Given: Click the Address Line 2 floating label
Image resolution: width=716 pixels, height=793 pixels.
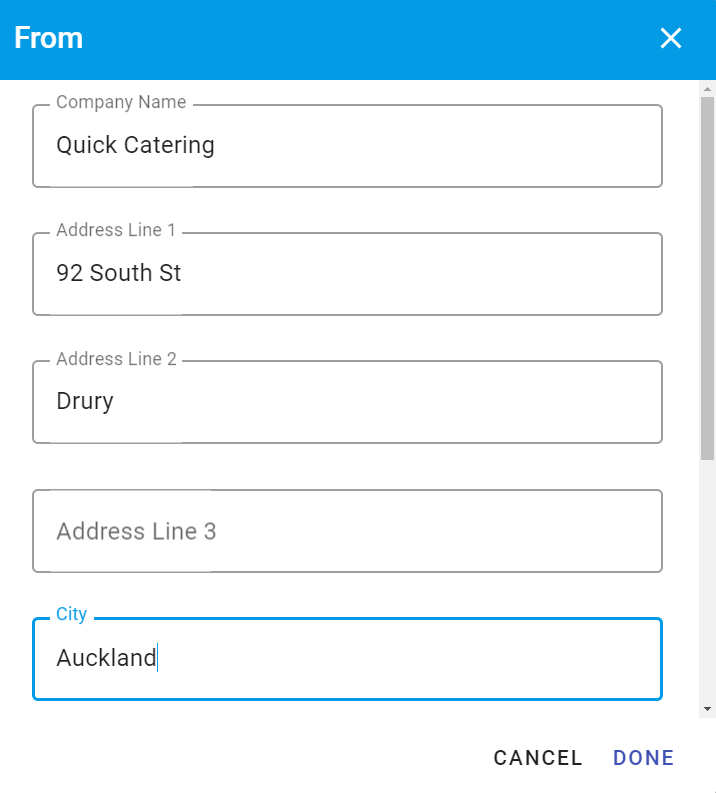Looking at the screenshot, I should coord(116,359).
